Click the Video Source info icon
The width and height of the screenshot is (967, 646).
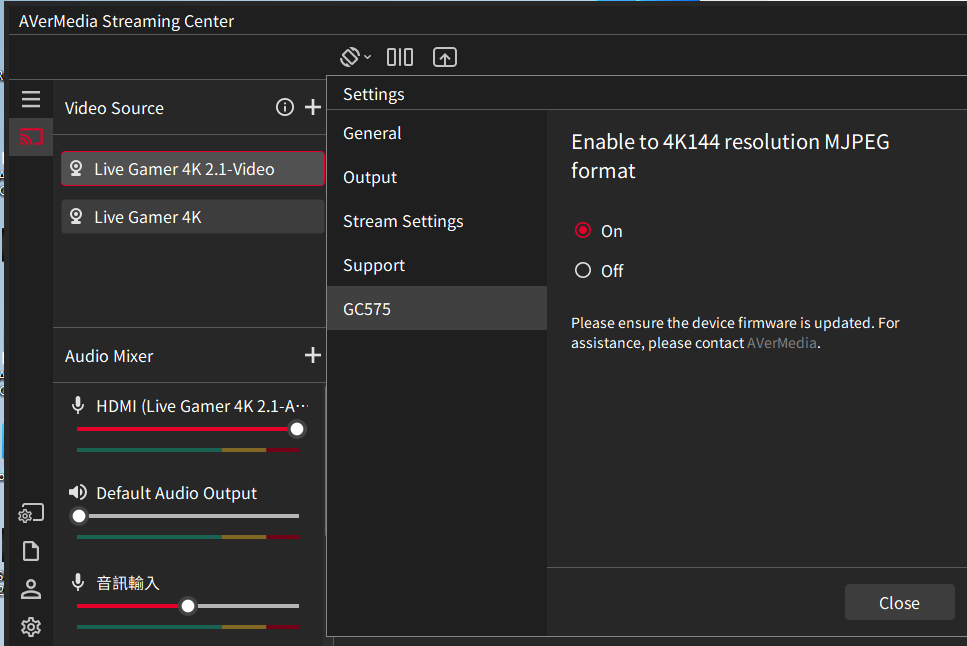[285, 107]
